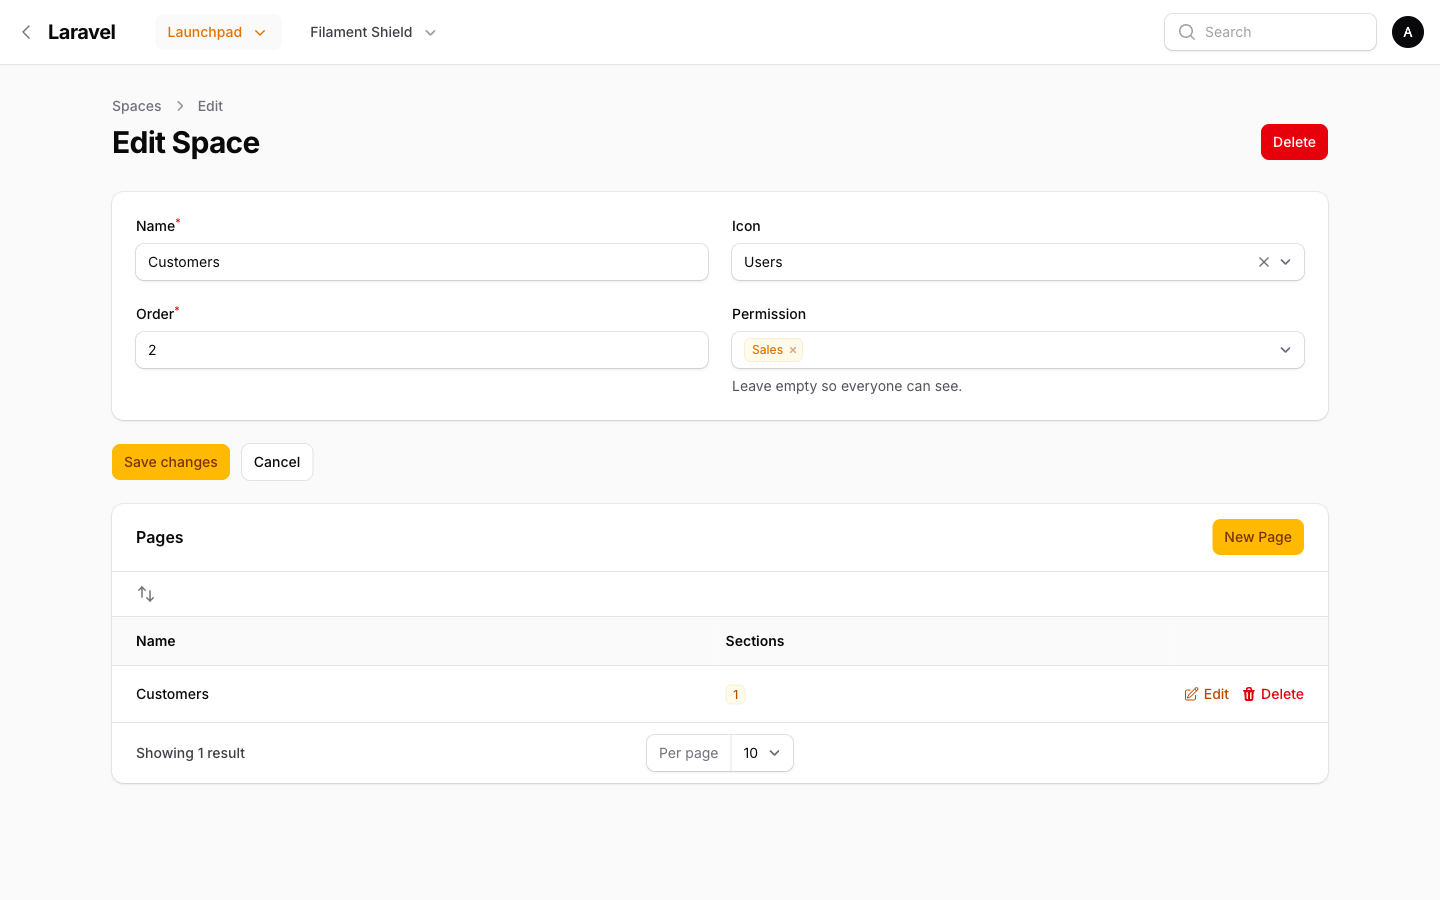Go to Spaces breadcrumb
Image resolution: width=1440 pixels, height=900 pixels.
137,106
